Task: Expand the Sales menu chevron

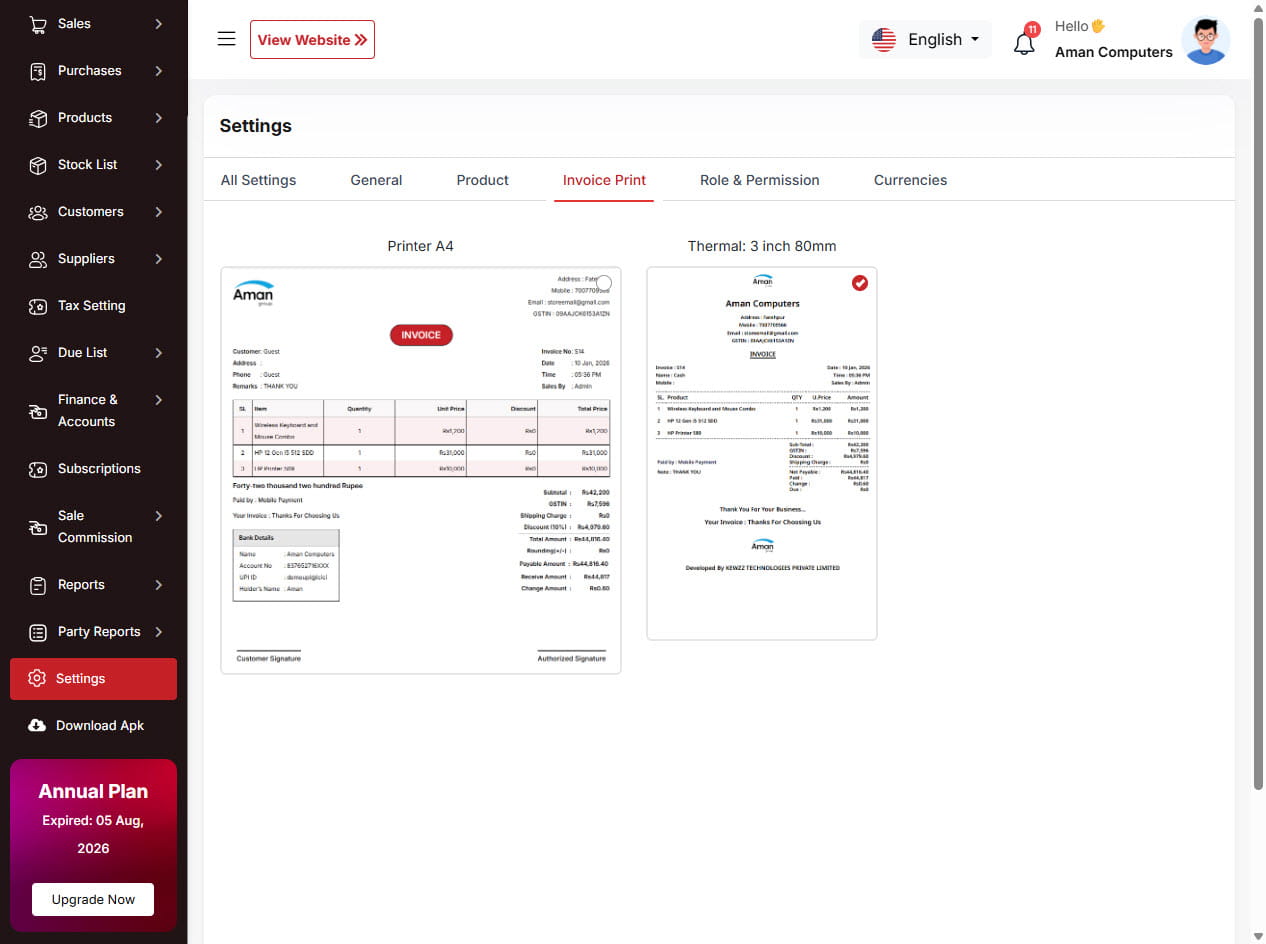Action: coord(158,24)
